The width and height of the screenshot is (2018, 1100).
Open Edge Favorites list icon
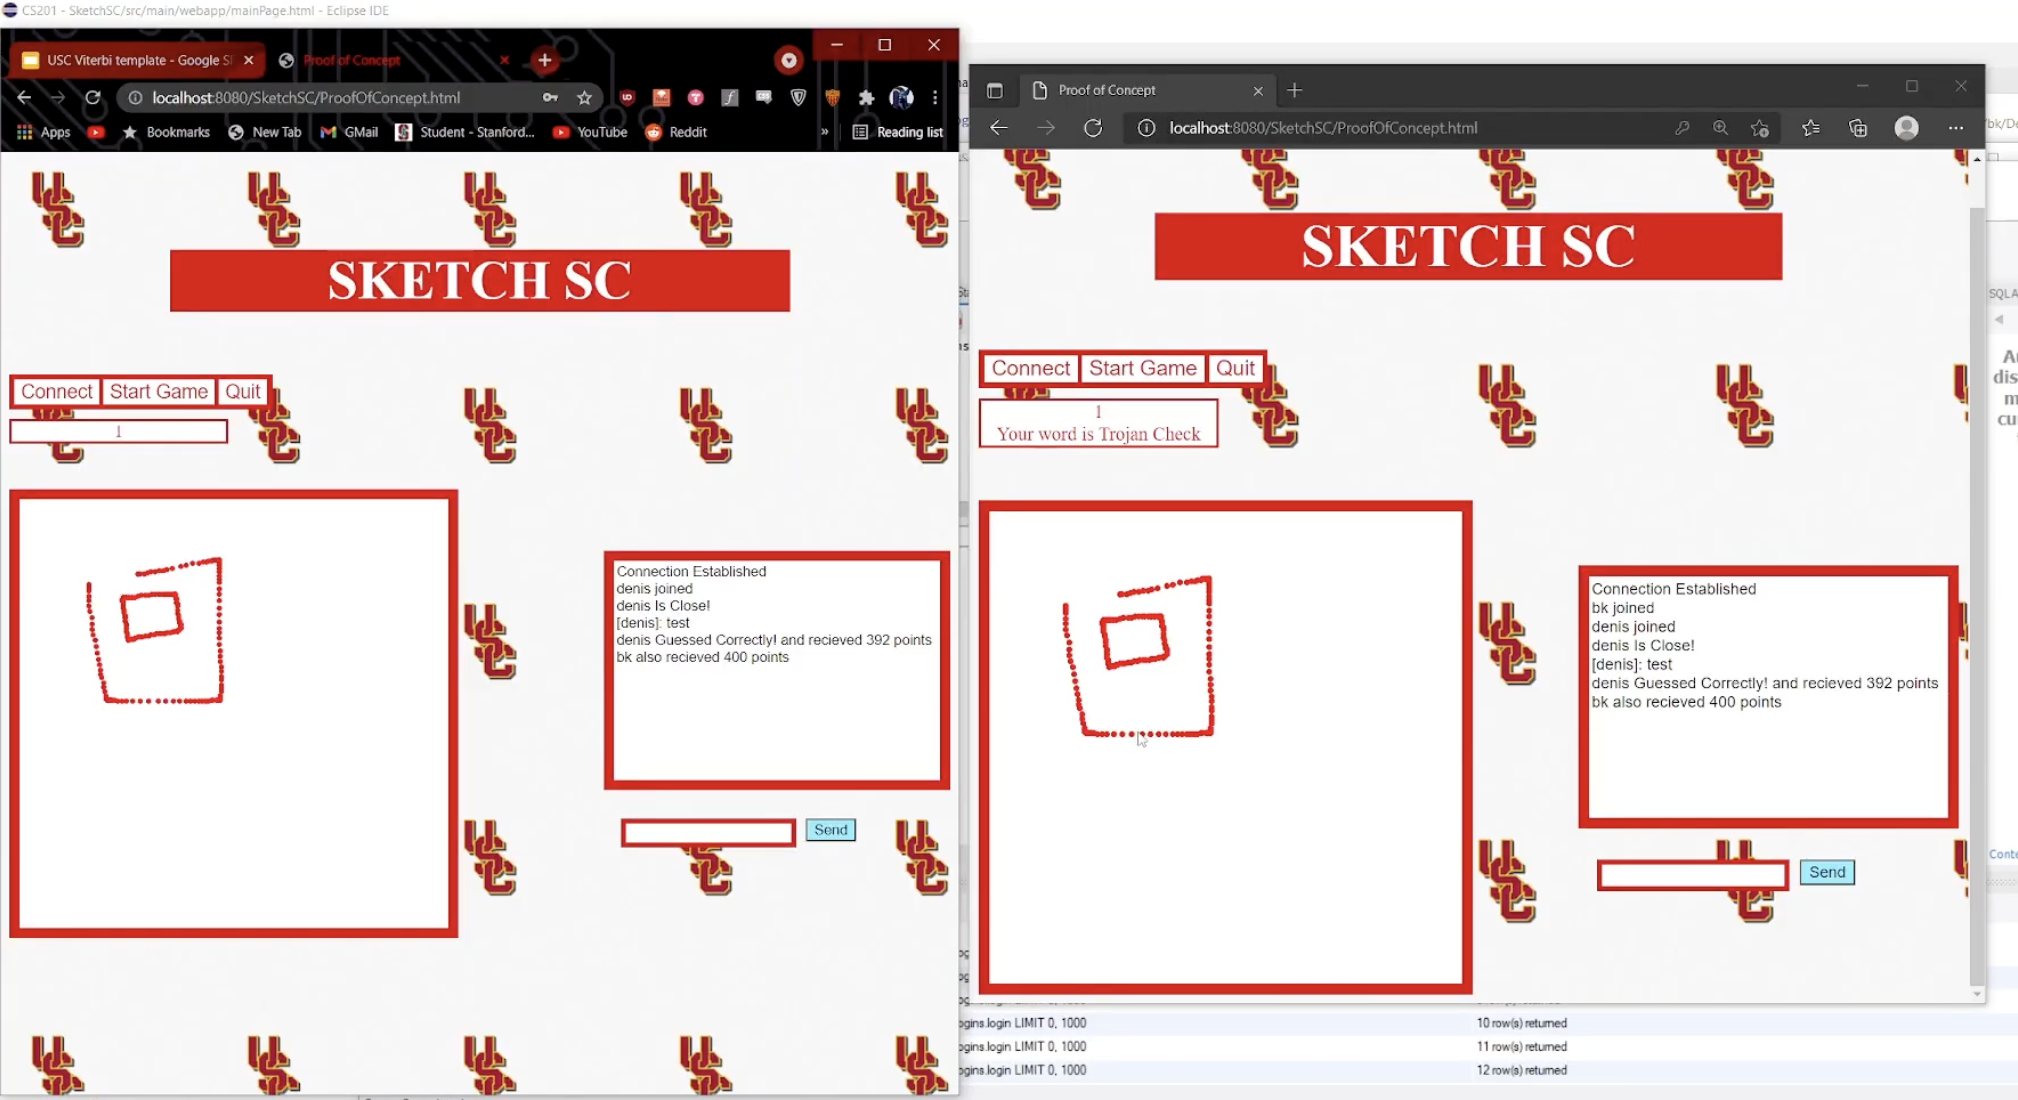click(1810, 128)
